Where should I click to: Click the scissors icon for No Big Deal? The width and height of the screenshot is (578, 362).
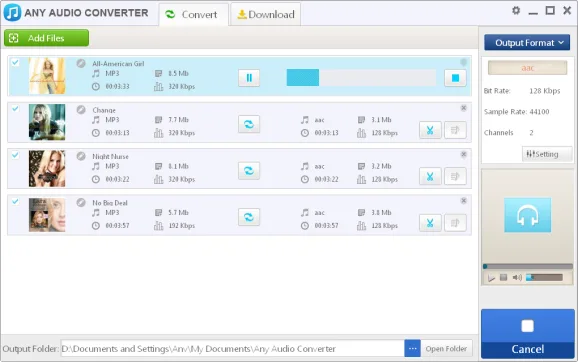(430, 223)
